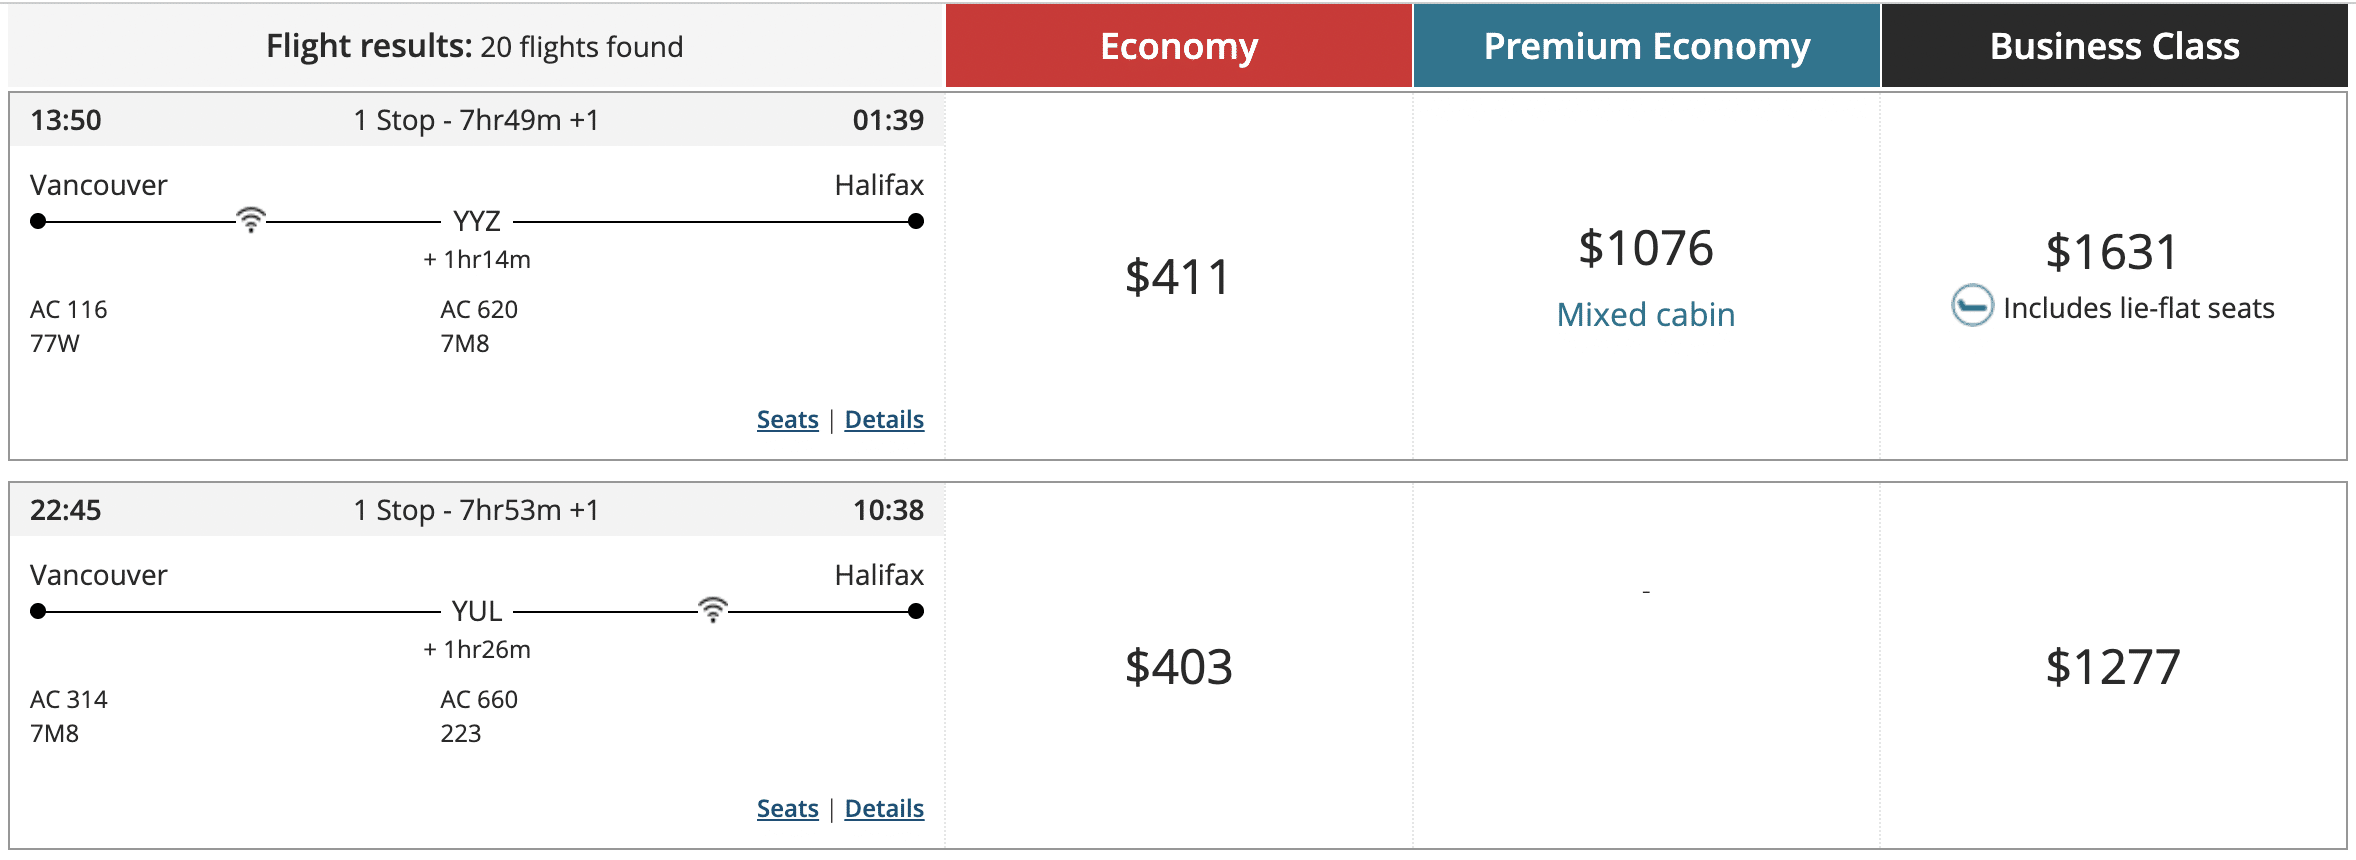Select the Business Class tab header
The image size is (2356, 860).
pos(2114,46)
